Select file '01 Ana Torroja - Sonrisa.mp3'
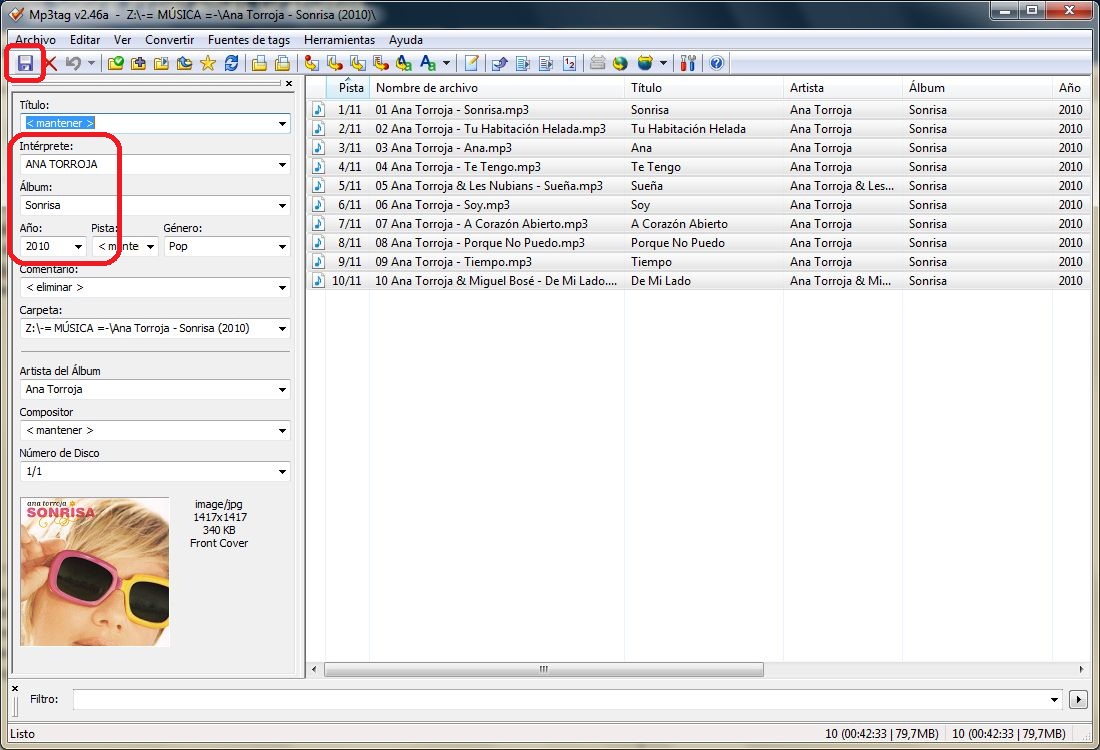This screenshot has height=750, width=1100. pos(452,109)
